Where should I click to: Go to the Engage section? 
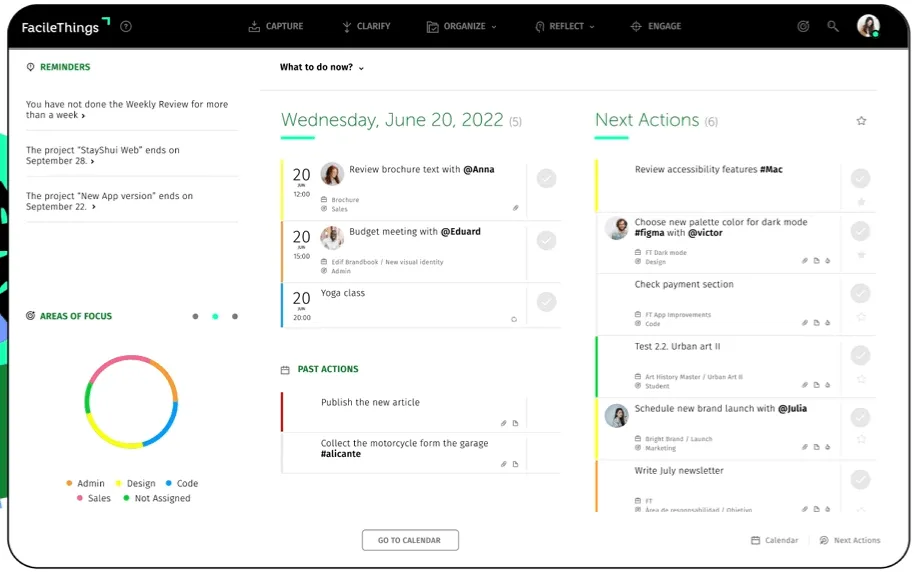point(656,27)
